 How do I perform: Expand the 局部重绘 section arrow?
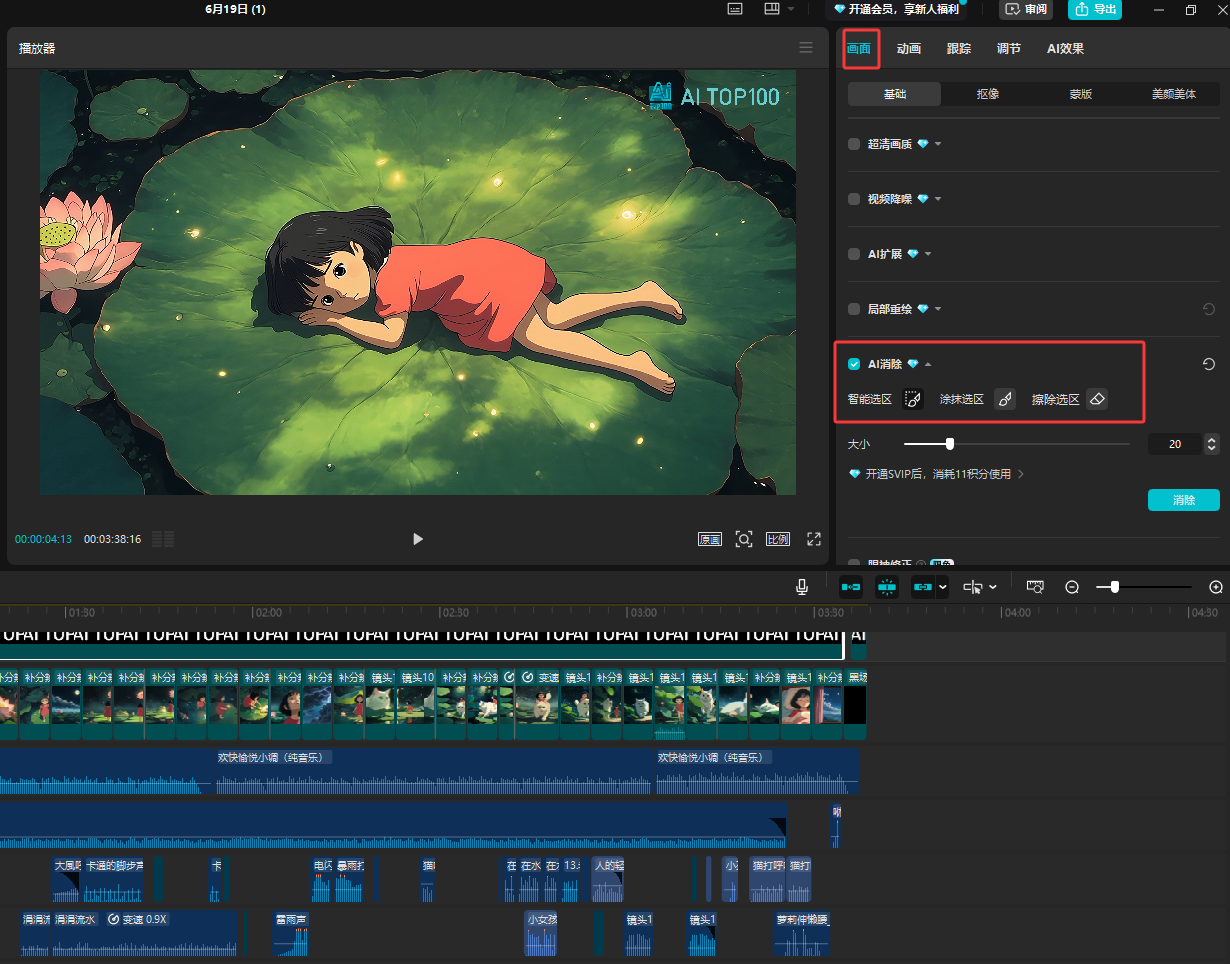(x=938, y=309)
